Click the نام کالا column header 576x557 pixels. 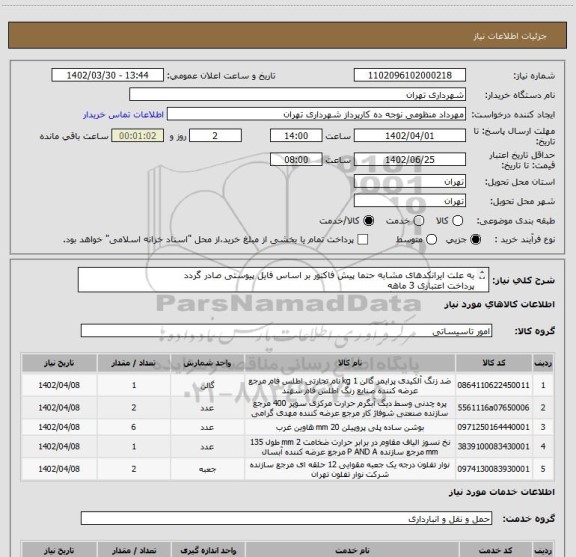coord(350,363)
